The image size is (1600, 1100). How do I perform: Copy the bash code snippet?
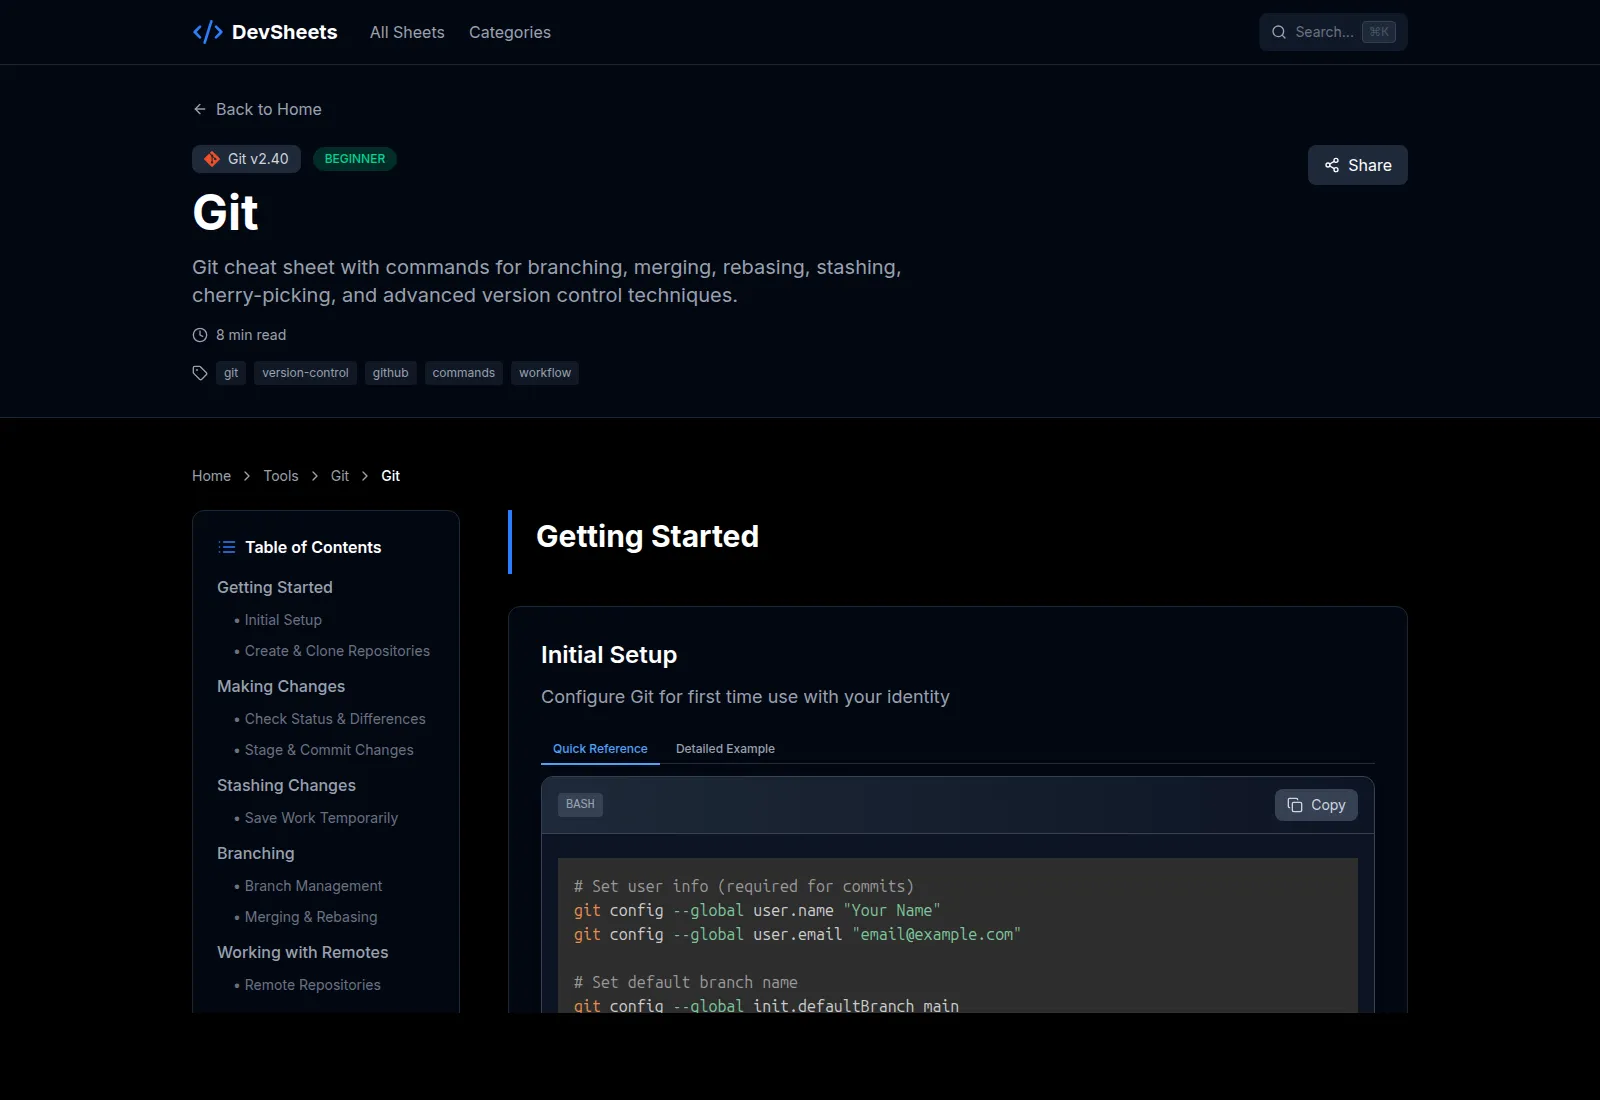[1316, 805]
